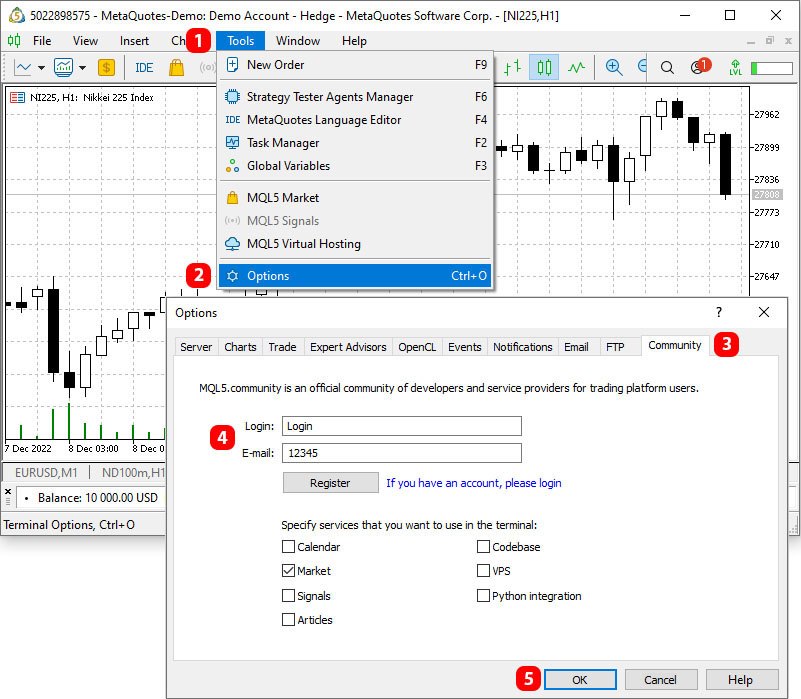This screenshot has height=699, width=801.
Task: Expand the indicators dropdown arrow
Action: coord(82,67)
